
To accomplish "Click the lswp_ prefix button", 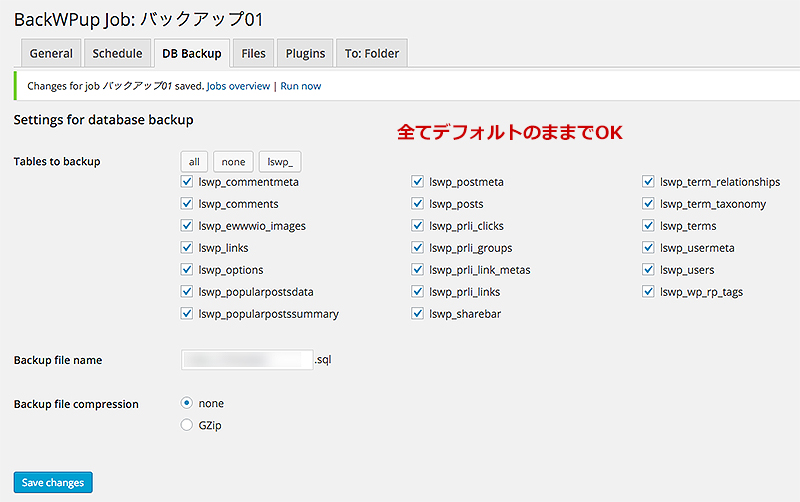I will point(280,161).
